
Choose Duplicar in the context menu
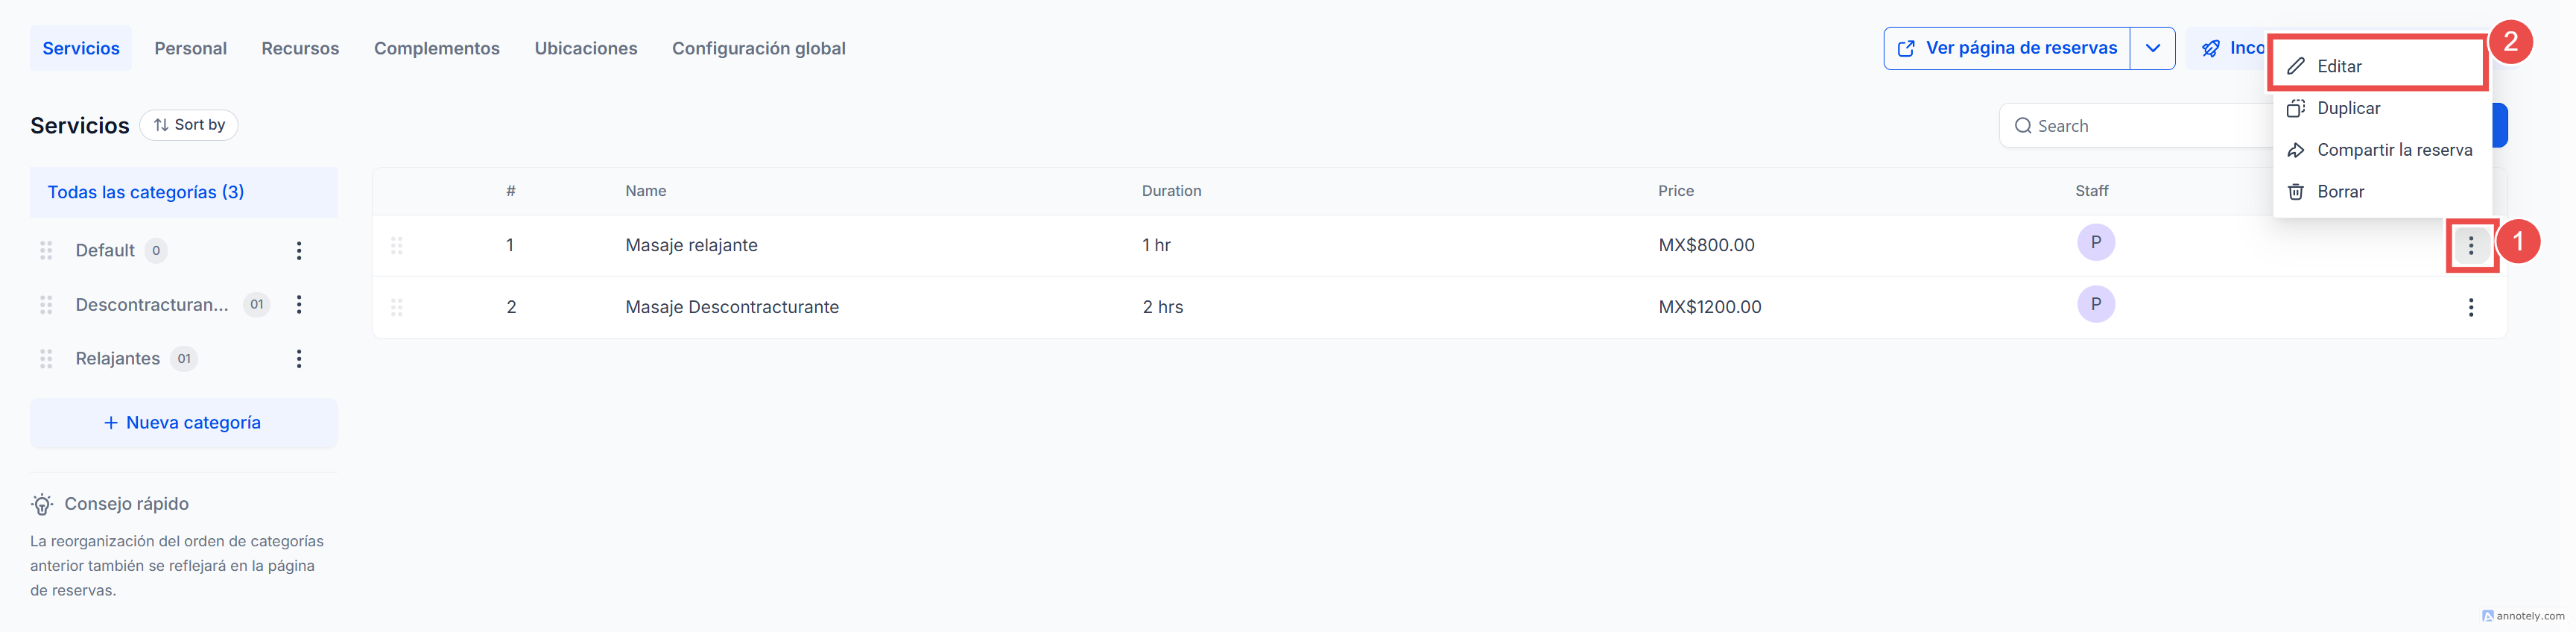tap(2348, 108)
